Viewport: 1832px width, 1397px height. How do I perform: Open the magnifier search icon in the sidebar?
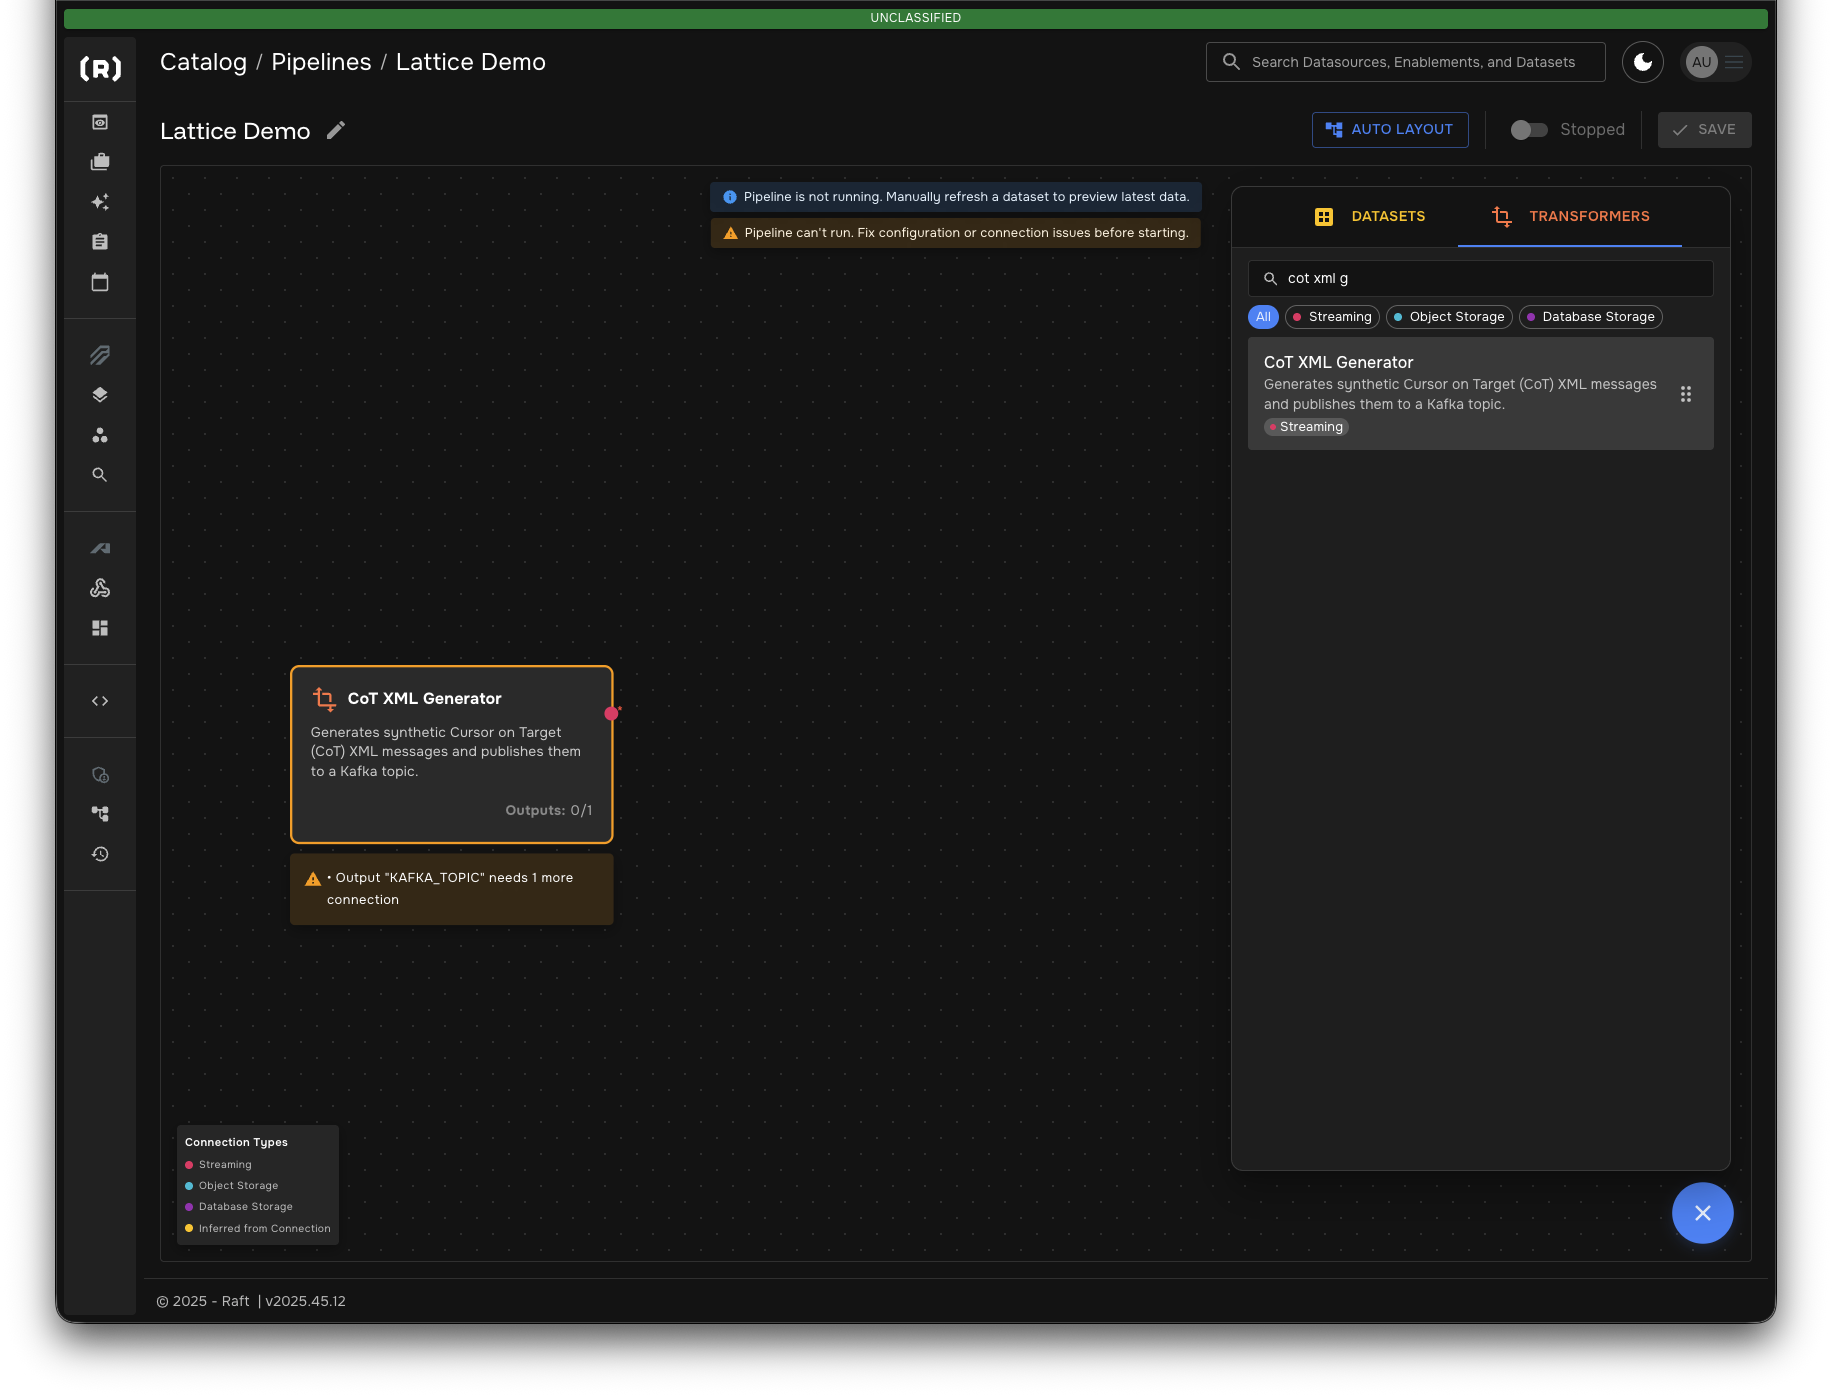(x=100, y=475)
